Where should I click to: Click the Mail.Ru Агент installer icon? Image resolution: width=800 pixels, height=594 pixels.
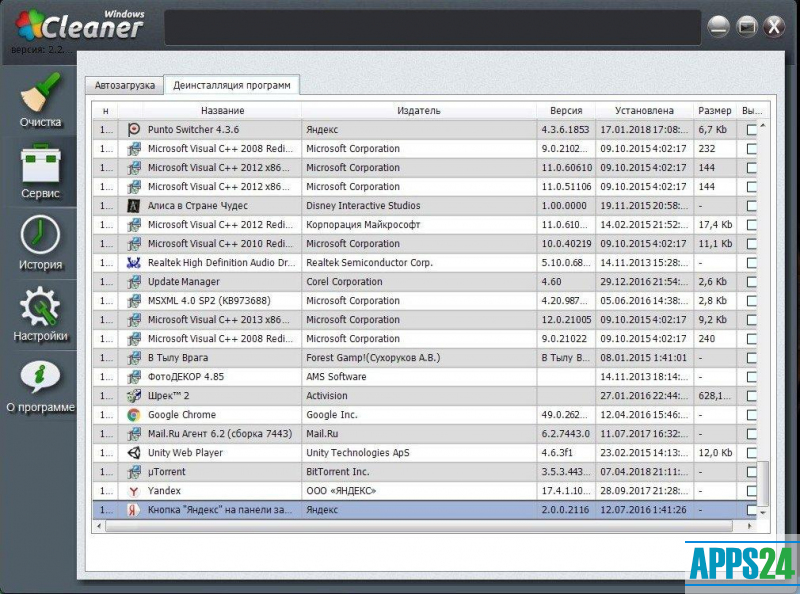click(134, 434)
